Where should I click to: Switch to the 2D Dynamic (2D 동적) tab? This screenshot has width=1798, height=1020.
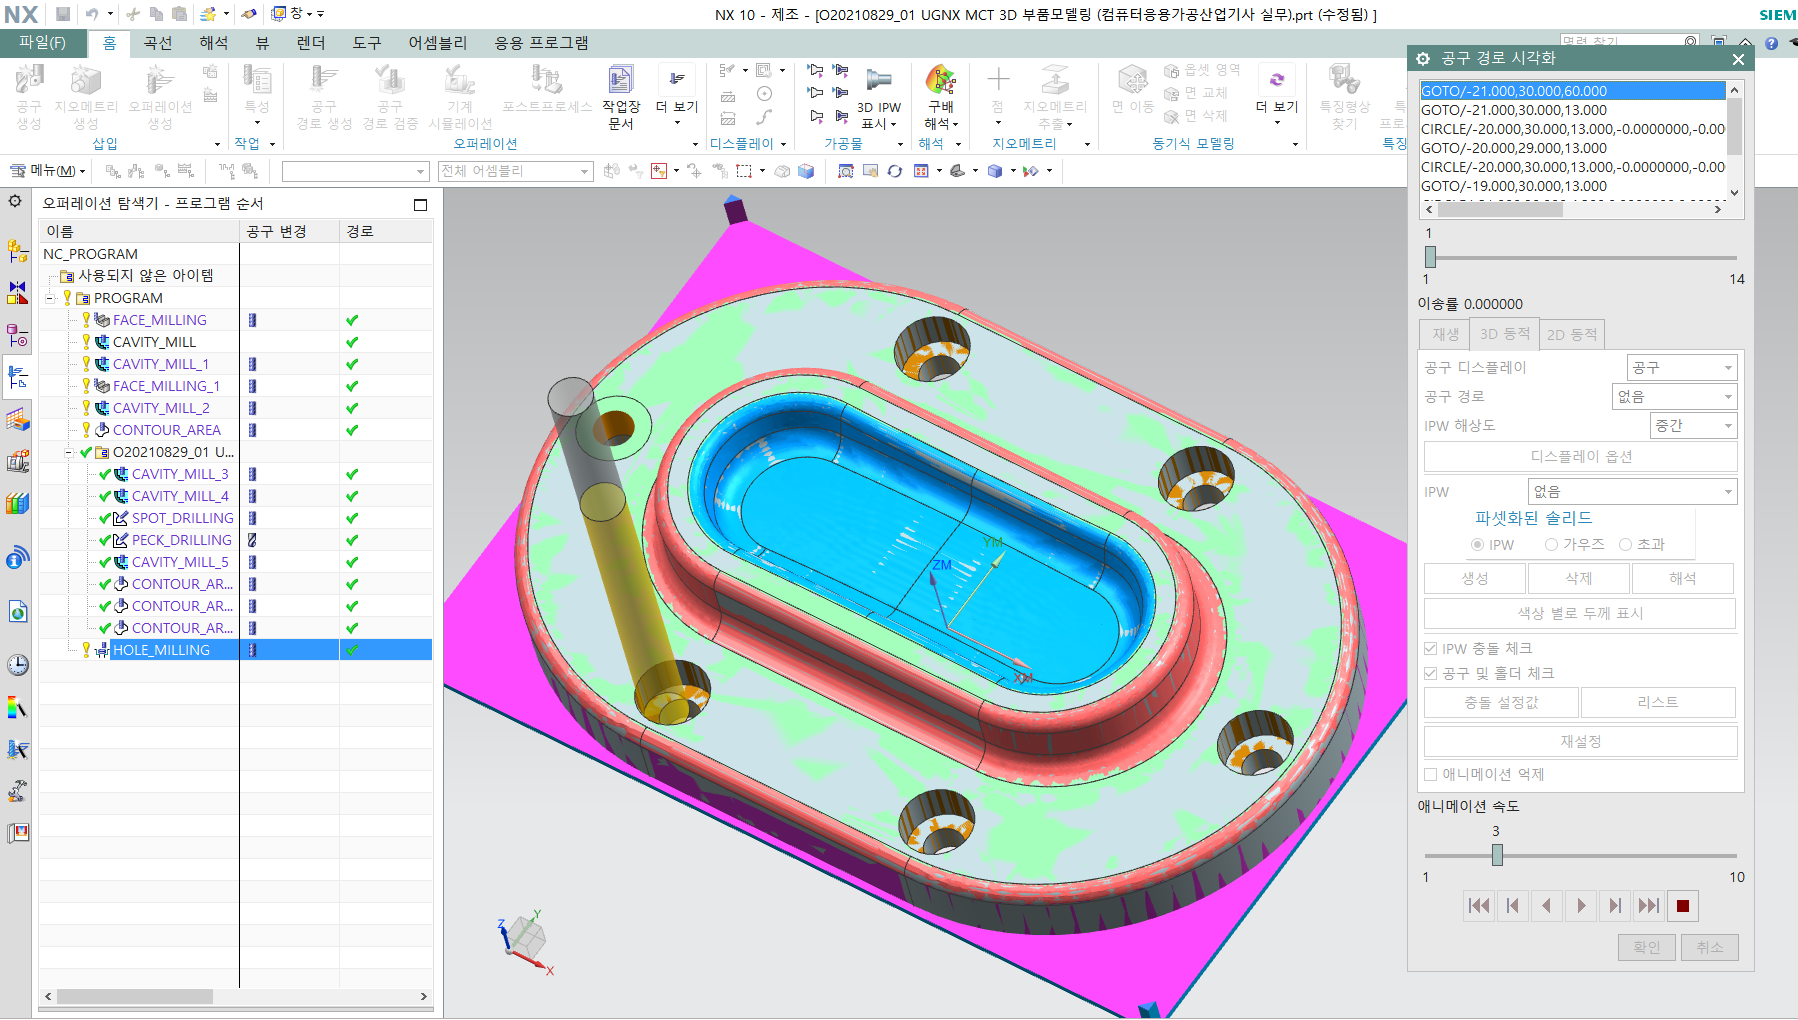(1572, 334)
